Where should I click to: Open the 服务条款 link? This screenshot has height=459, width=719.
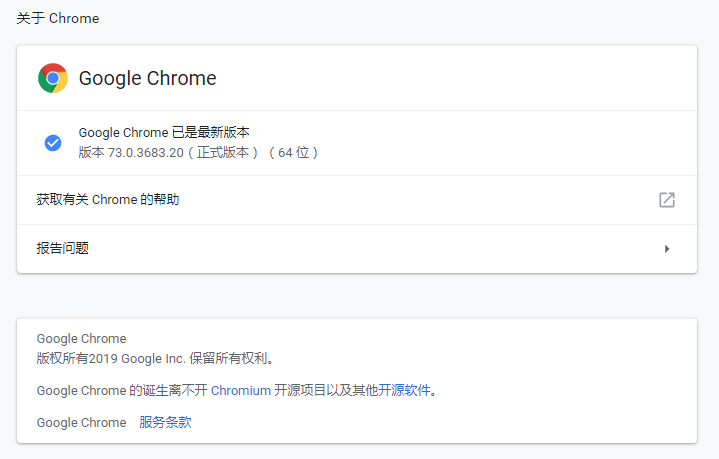(x=165, y=422)
